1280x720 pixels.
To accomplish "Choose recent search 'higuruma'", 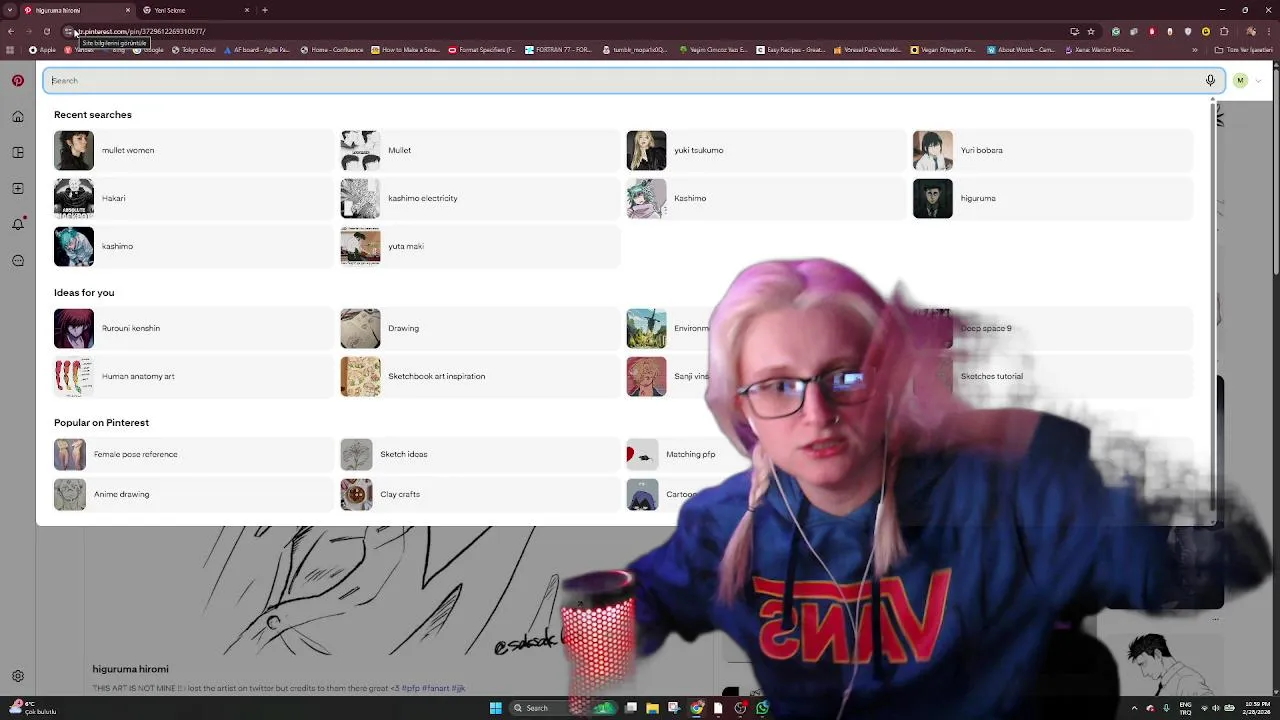I will pyautogui.click(x=1053, y=198).
